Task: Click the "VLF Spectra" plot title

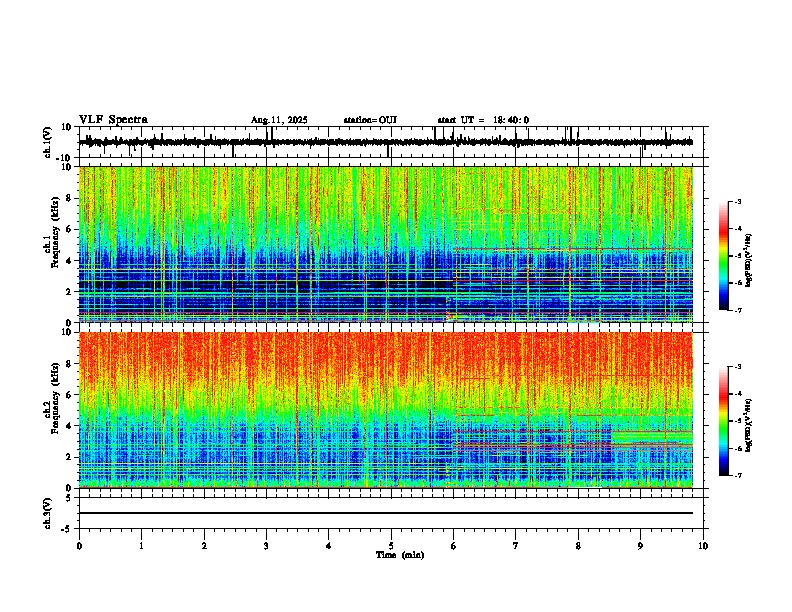Action: coord(113,120)
